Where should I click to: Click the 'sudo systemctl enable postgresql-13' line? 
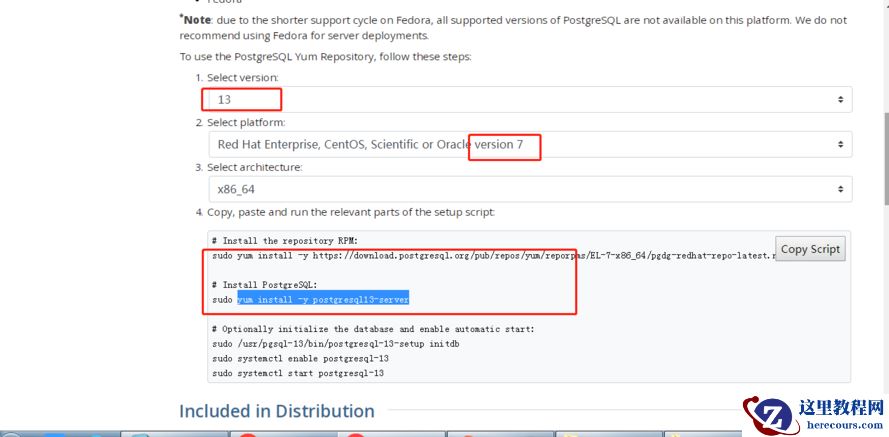point(300,359)
